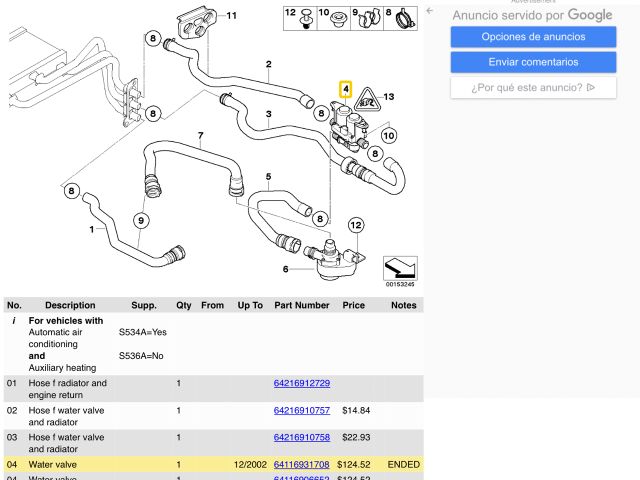
Task: Click callout number 7 on the diagram
Action: (x=200, y=136)
